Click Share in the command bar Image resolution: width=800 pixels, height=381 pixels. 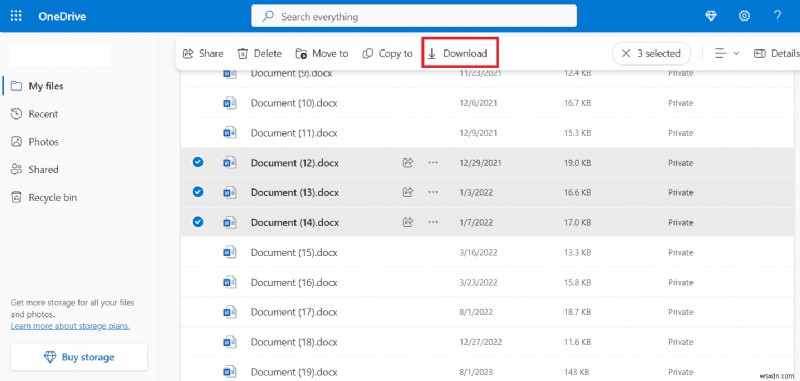point(203,53)
